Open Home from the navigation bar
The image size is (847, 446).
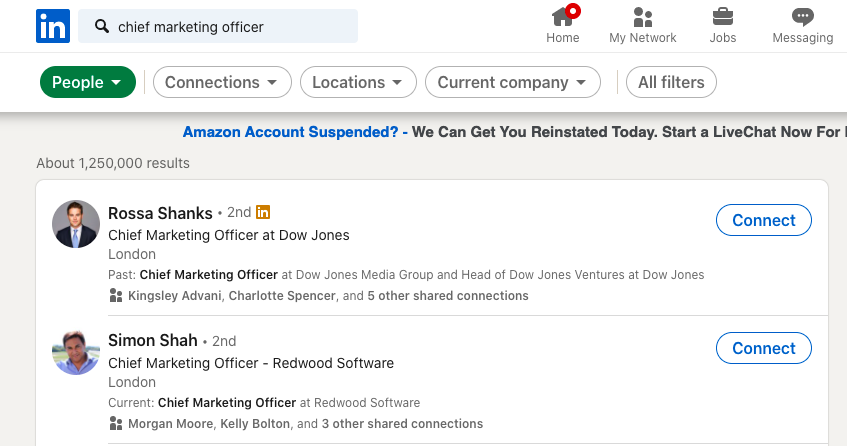(x=563, y=18)
